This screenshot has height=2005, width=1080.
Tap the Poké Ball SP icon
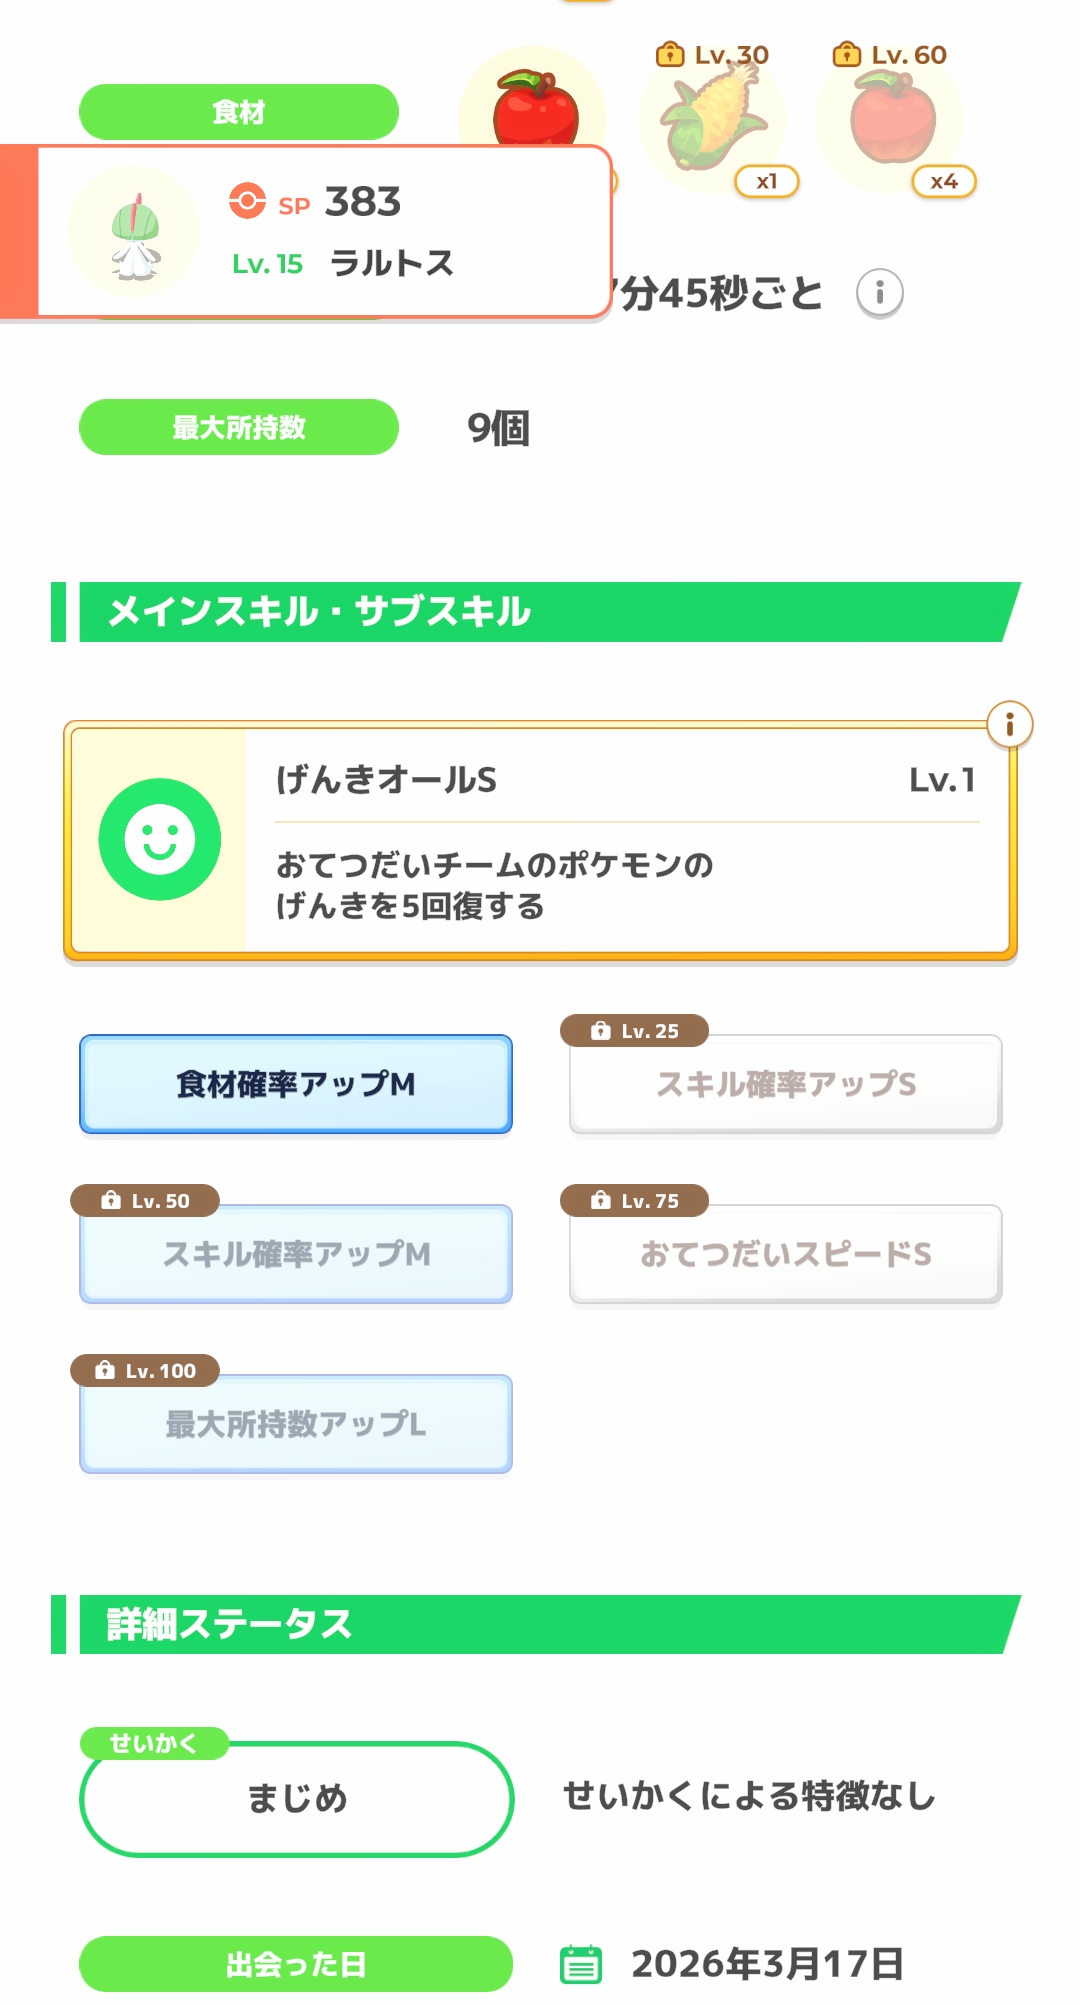(x=247, y=201)
